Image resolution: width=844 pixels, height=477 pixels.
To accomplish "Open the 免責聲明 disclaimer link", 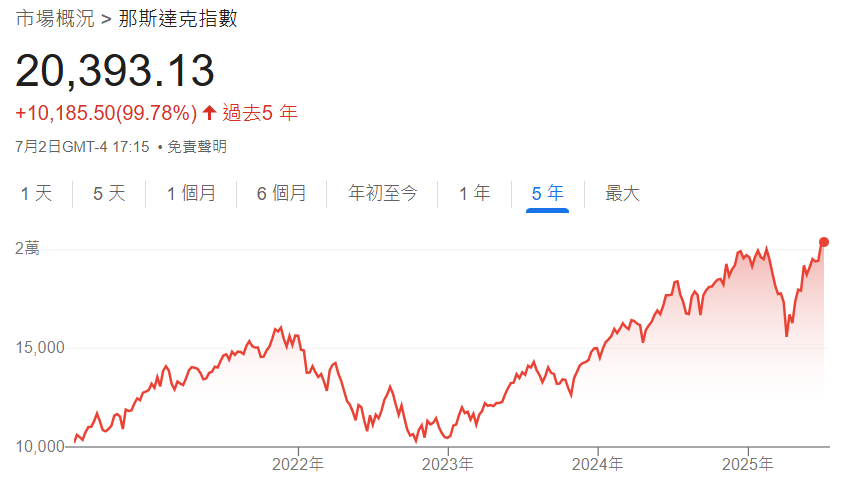I will pyautogui.click(x=196, y=146).
